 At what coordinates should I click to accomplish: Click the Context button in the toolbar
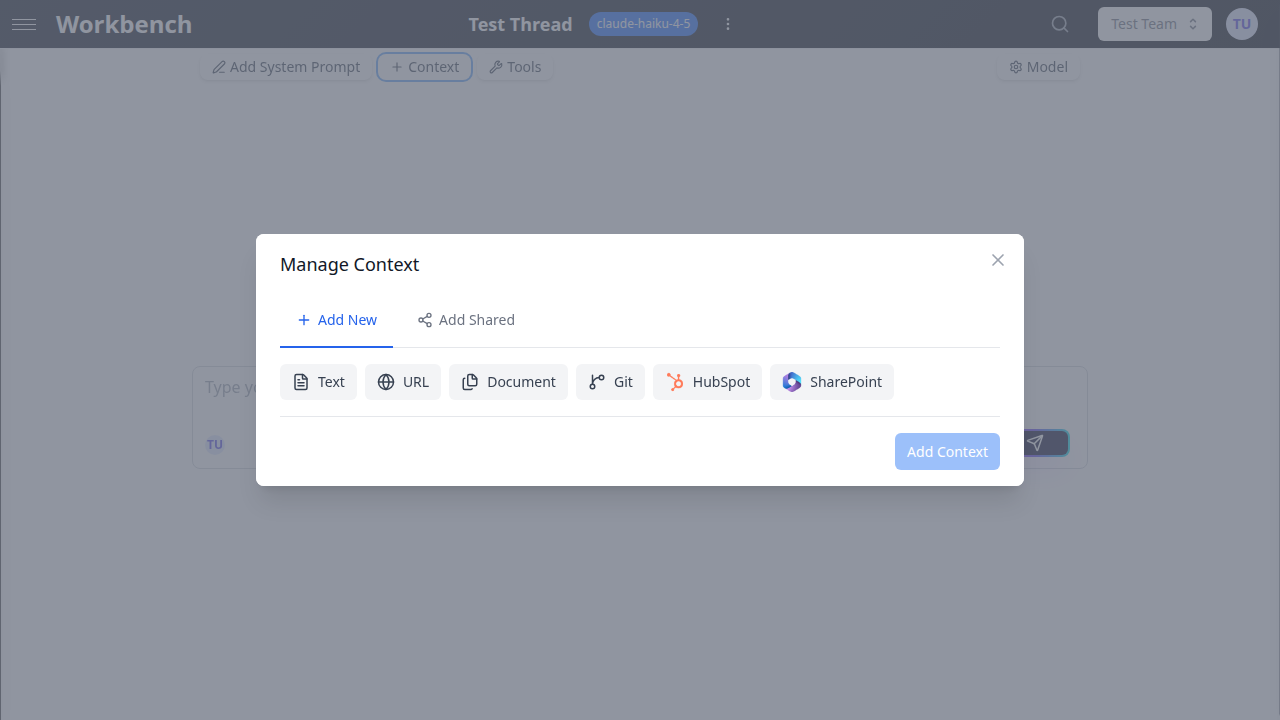(424, 66)
